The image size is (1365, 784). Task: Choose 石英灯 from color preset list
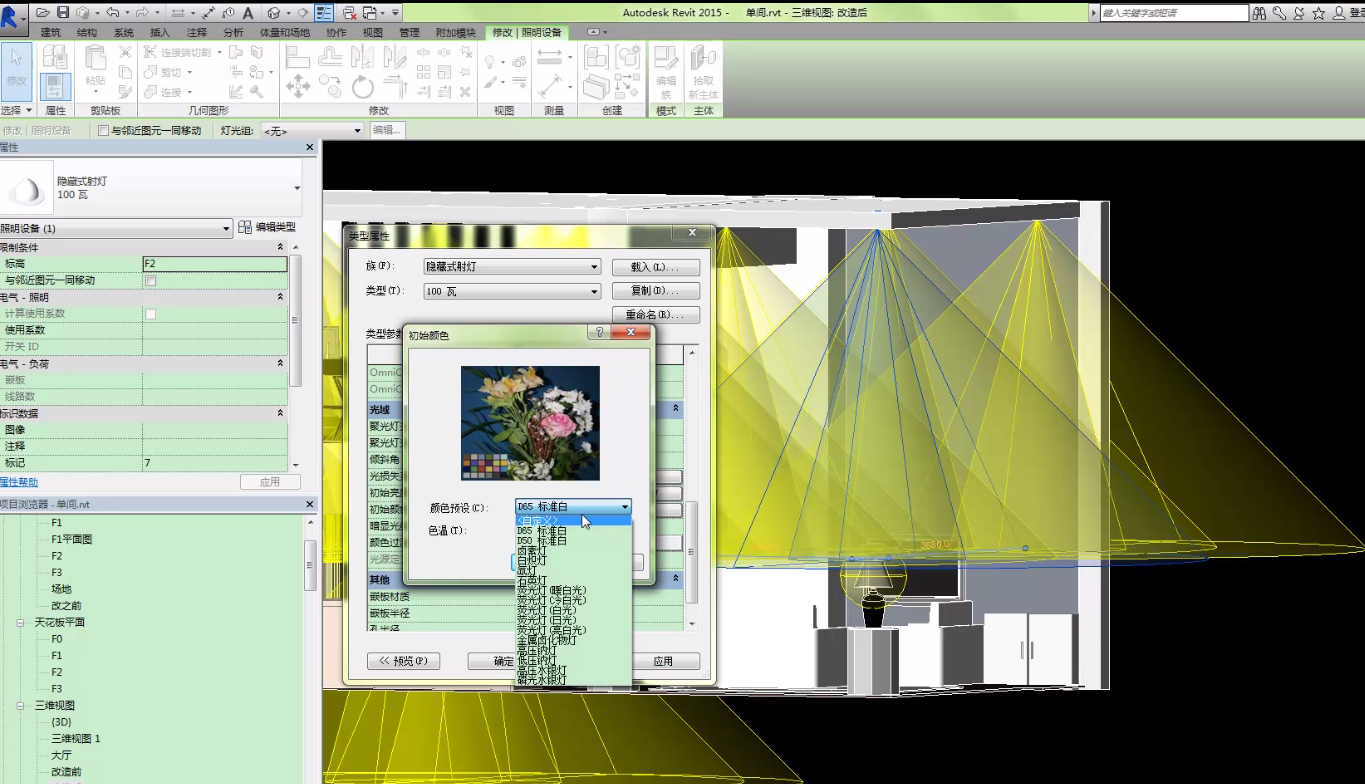pos(573,580)
